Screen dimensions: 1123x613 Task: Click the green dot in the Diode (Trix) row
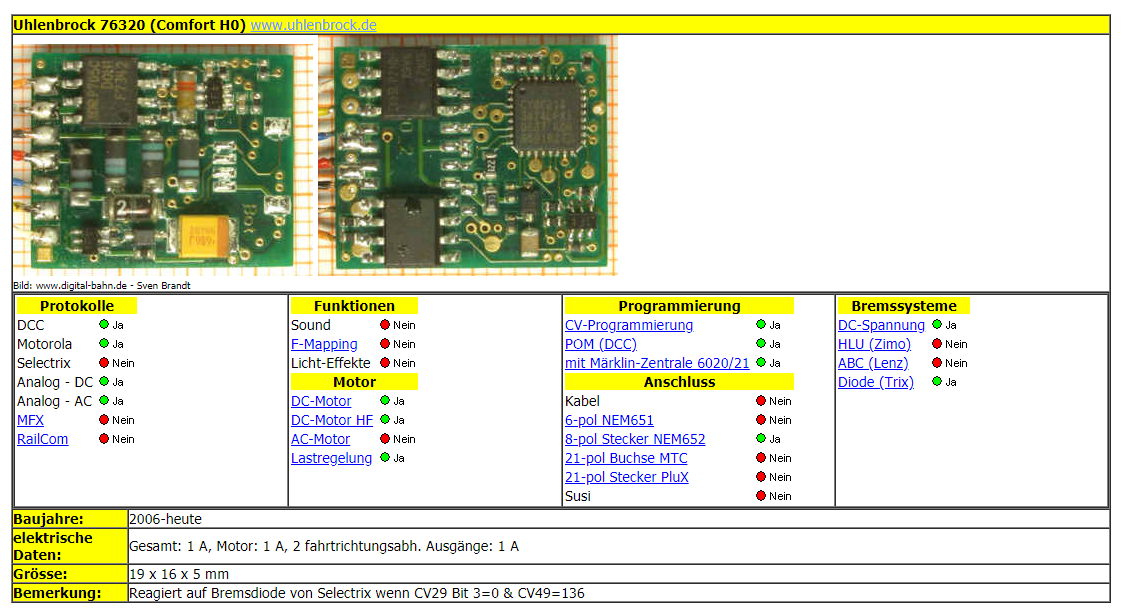(x=936, y=382)
